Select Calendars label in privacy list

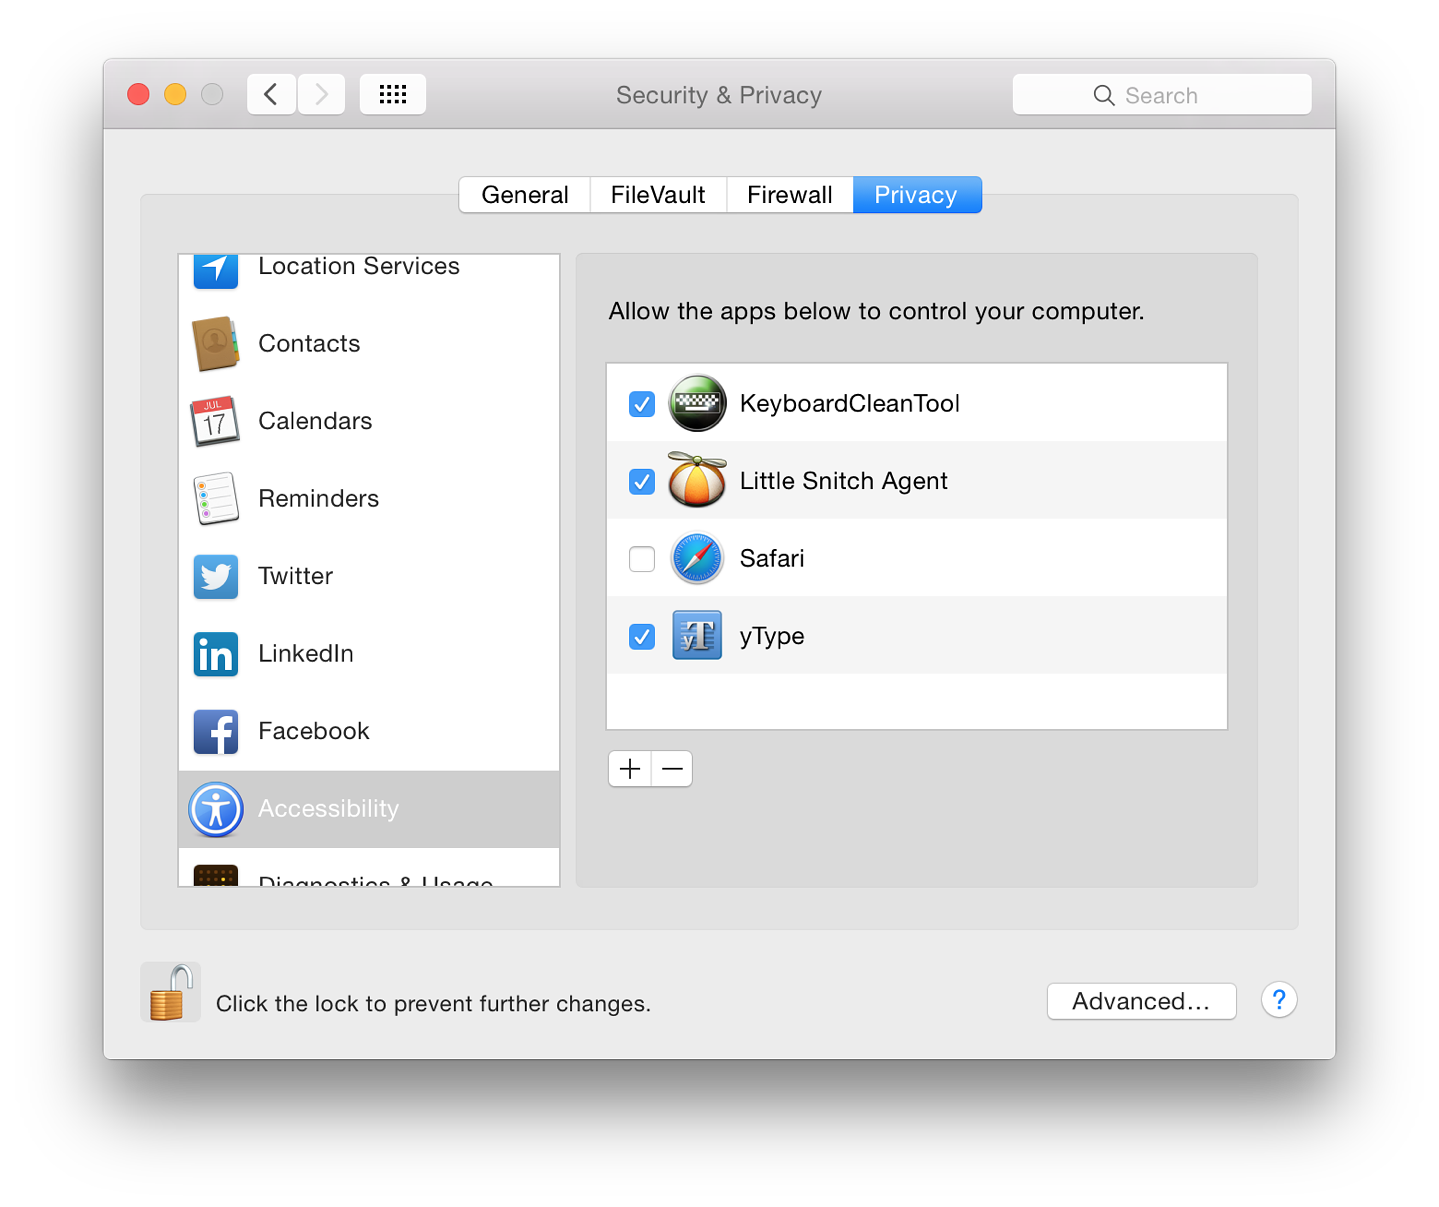click(315, 421)
